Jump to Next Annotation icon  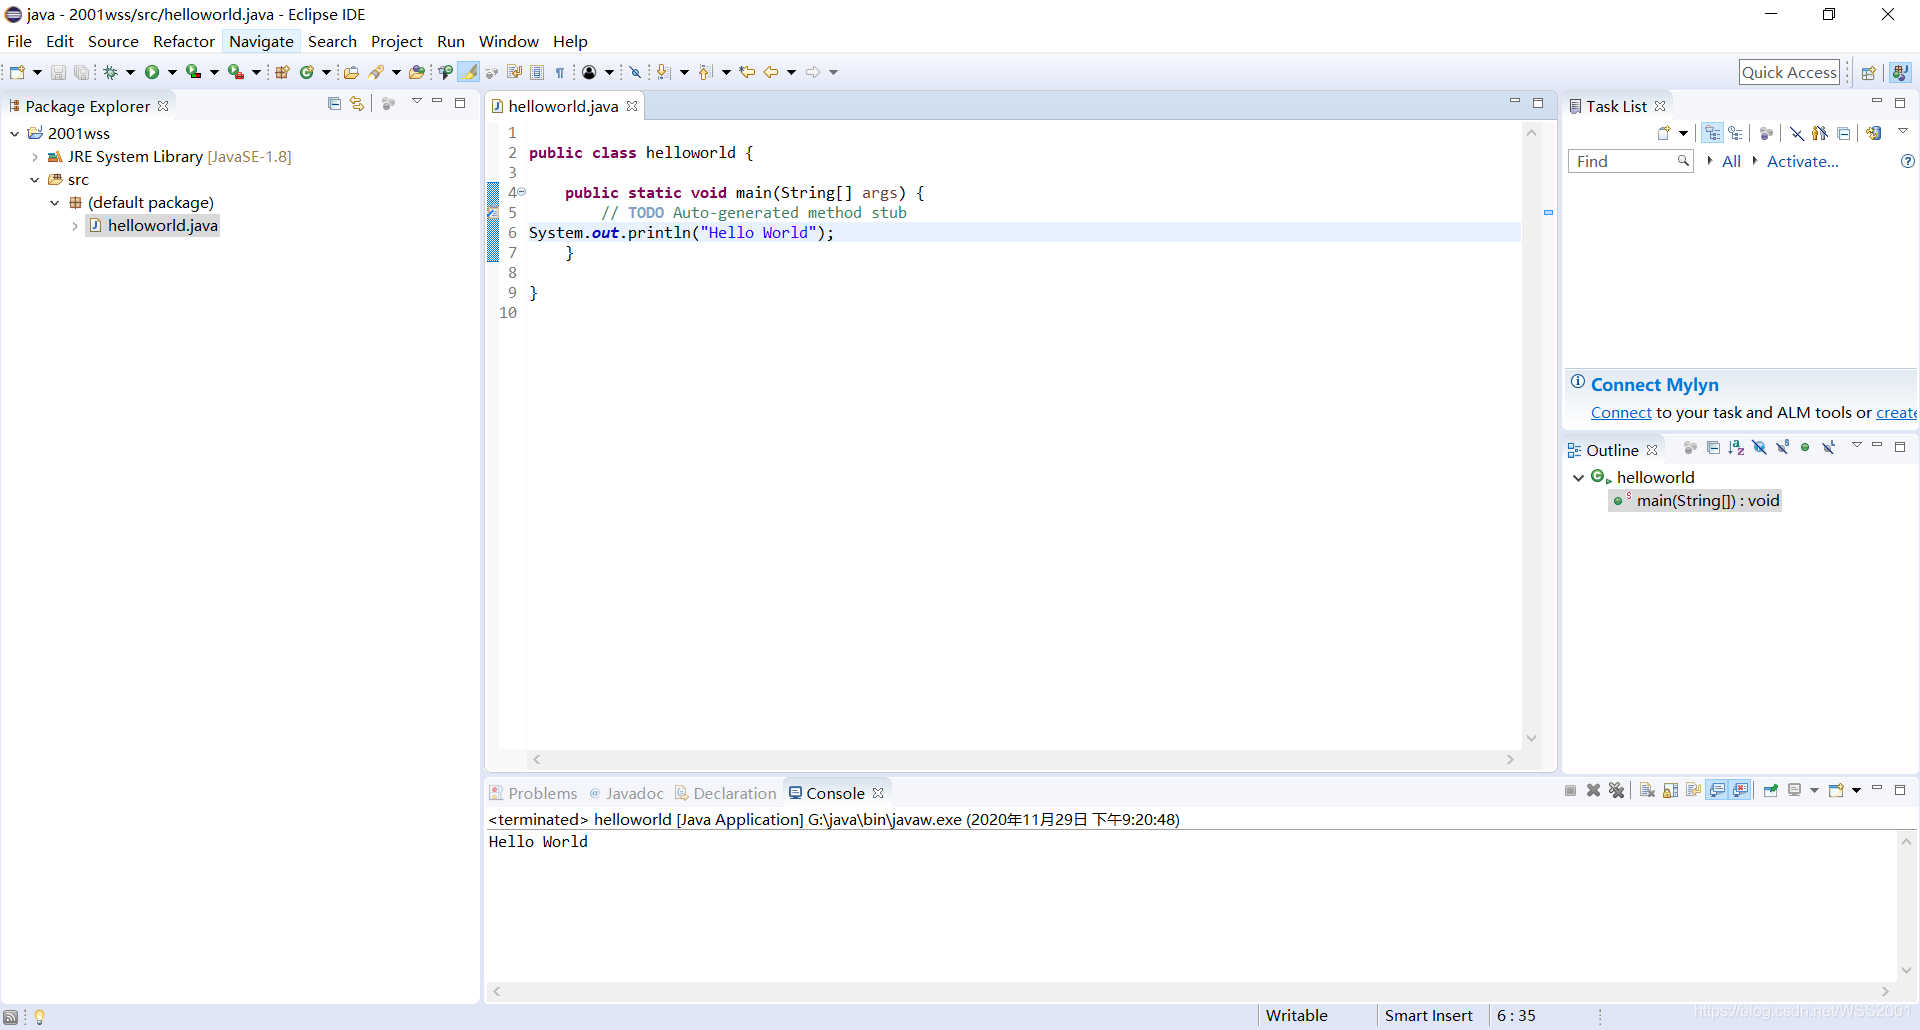pyautogui.click(x=664, y=72)
